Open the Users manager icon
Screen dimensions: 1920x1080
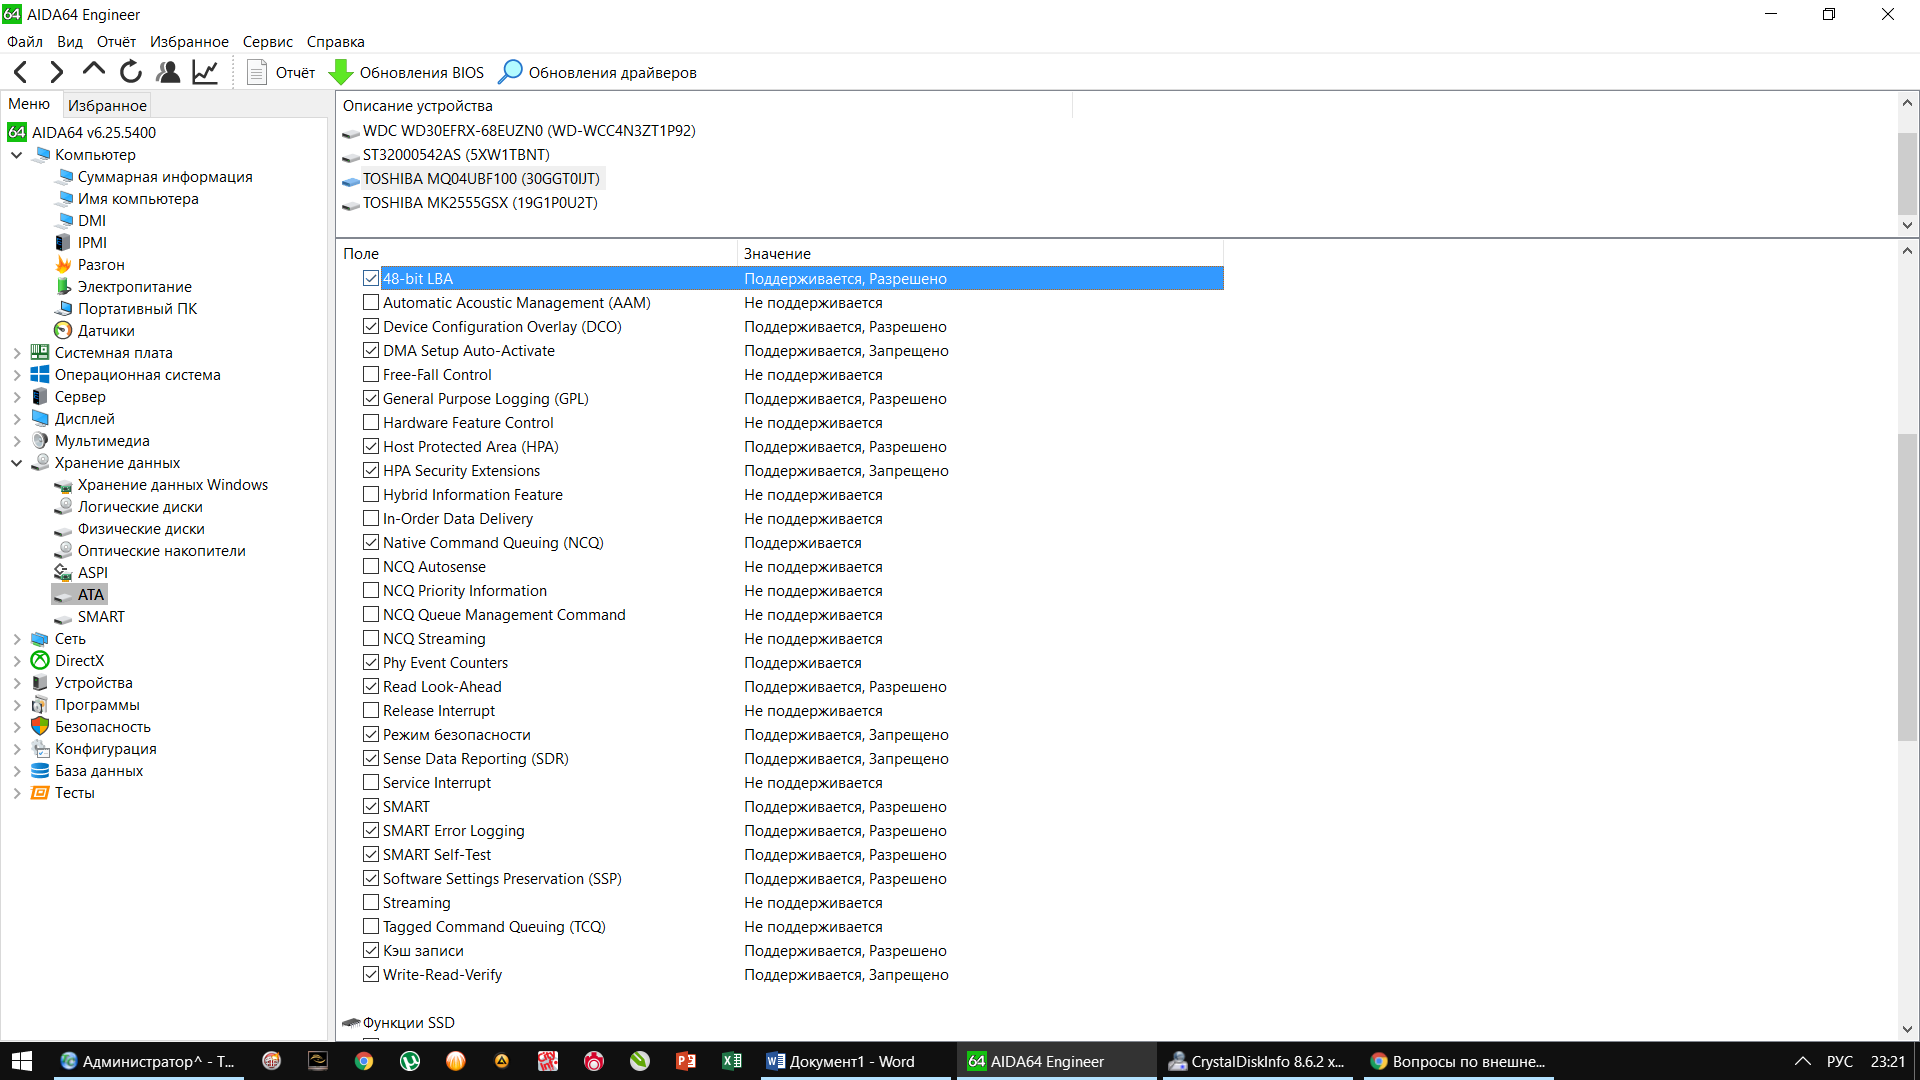168,72
